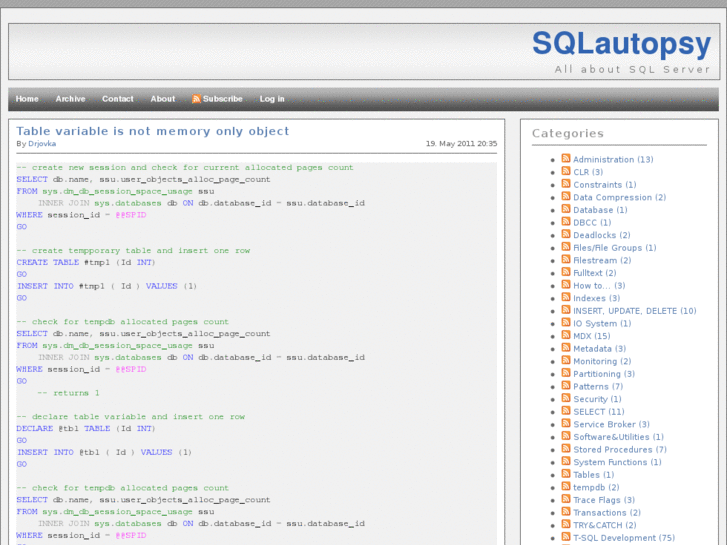
Task: Open the SQLautopsy site title link
Action: point(621,45)
